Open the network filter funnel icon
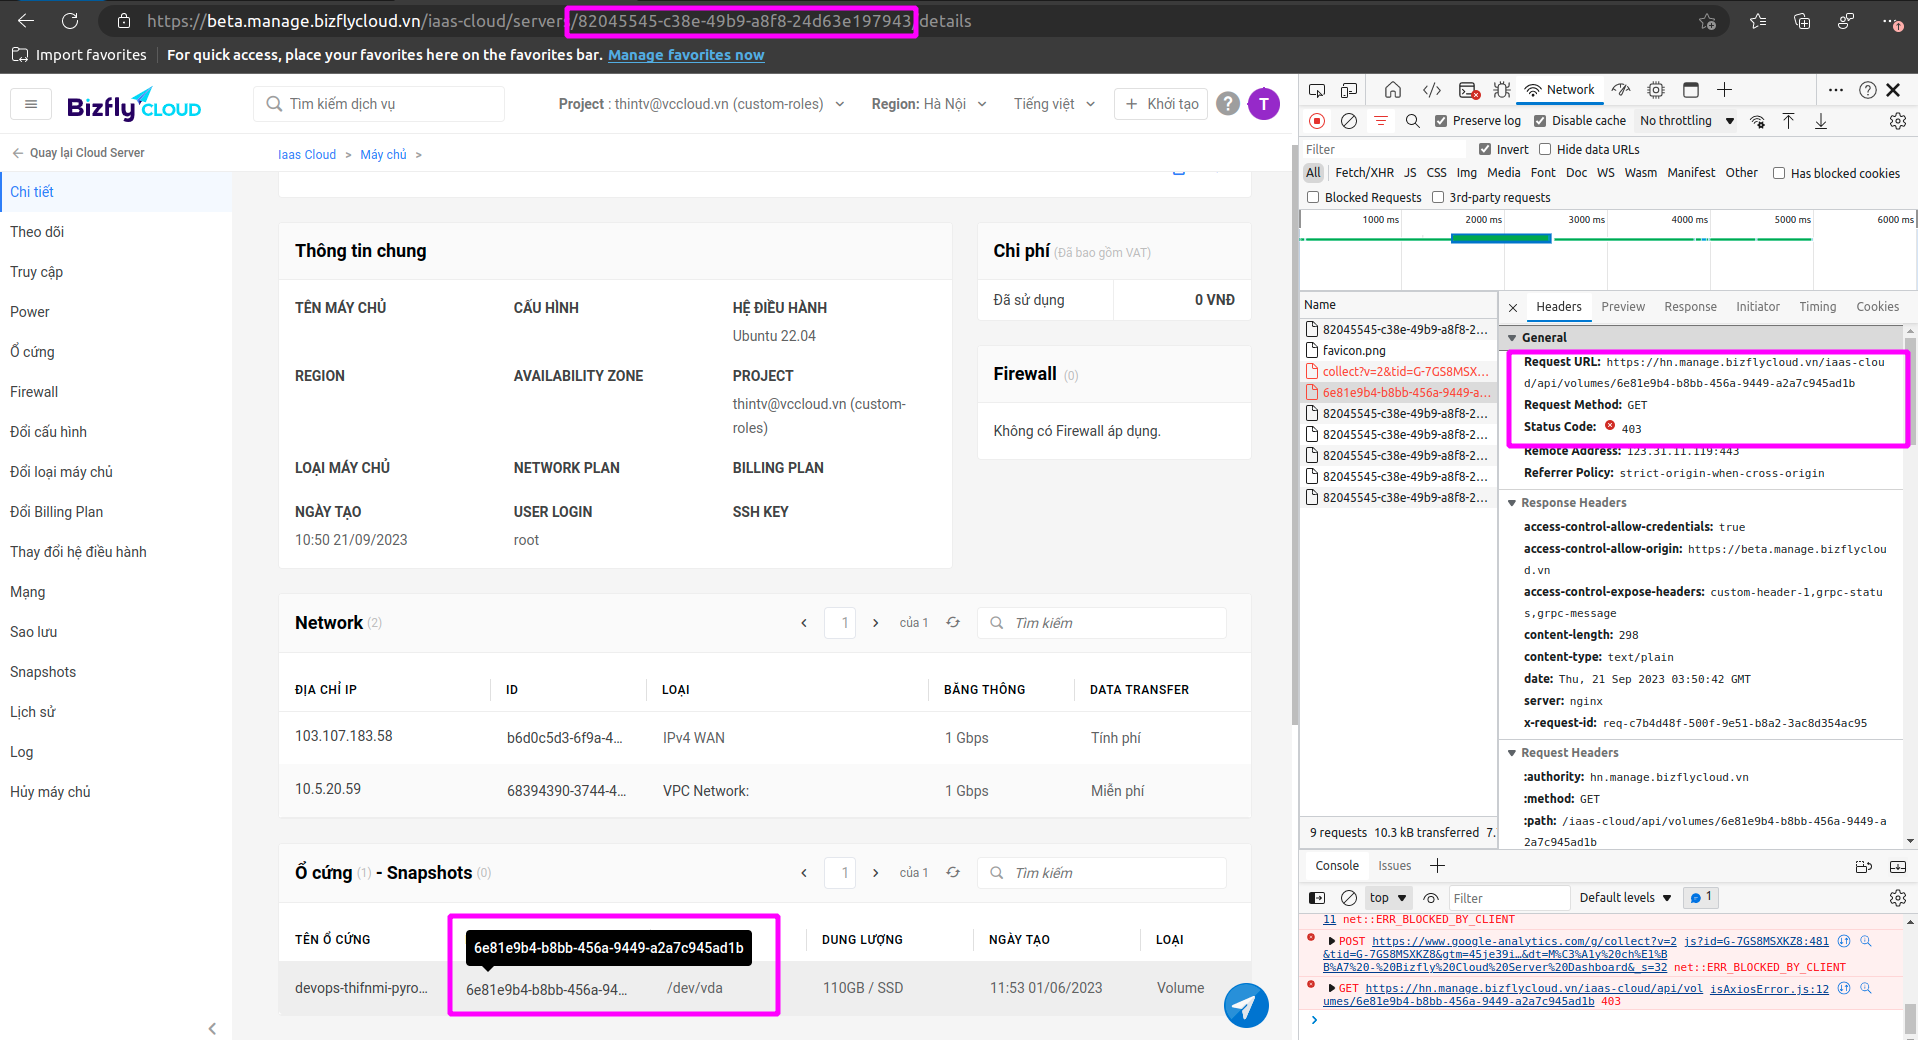 (1381, 121)
